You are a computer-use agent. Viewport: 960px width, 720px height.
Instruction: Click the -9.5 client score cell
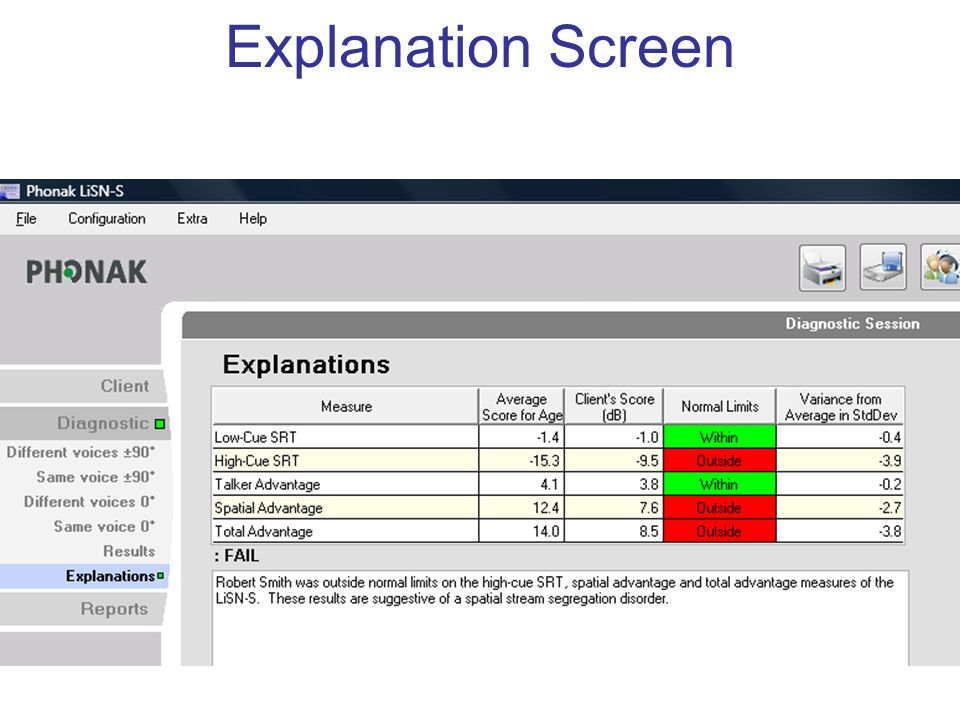(613, 460)
